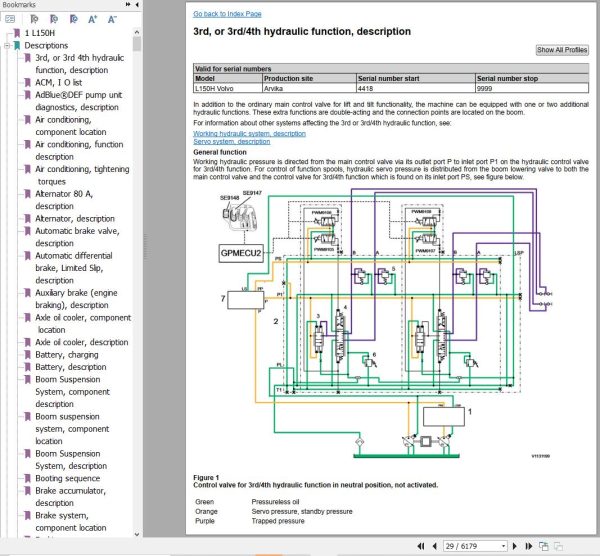Screen dimensions: 600x556
Task: Click the Figure 1 caption label
Action: pos(206,478)
